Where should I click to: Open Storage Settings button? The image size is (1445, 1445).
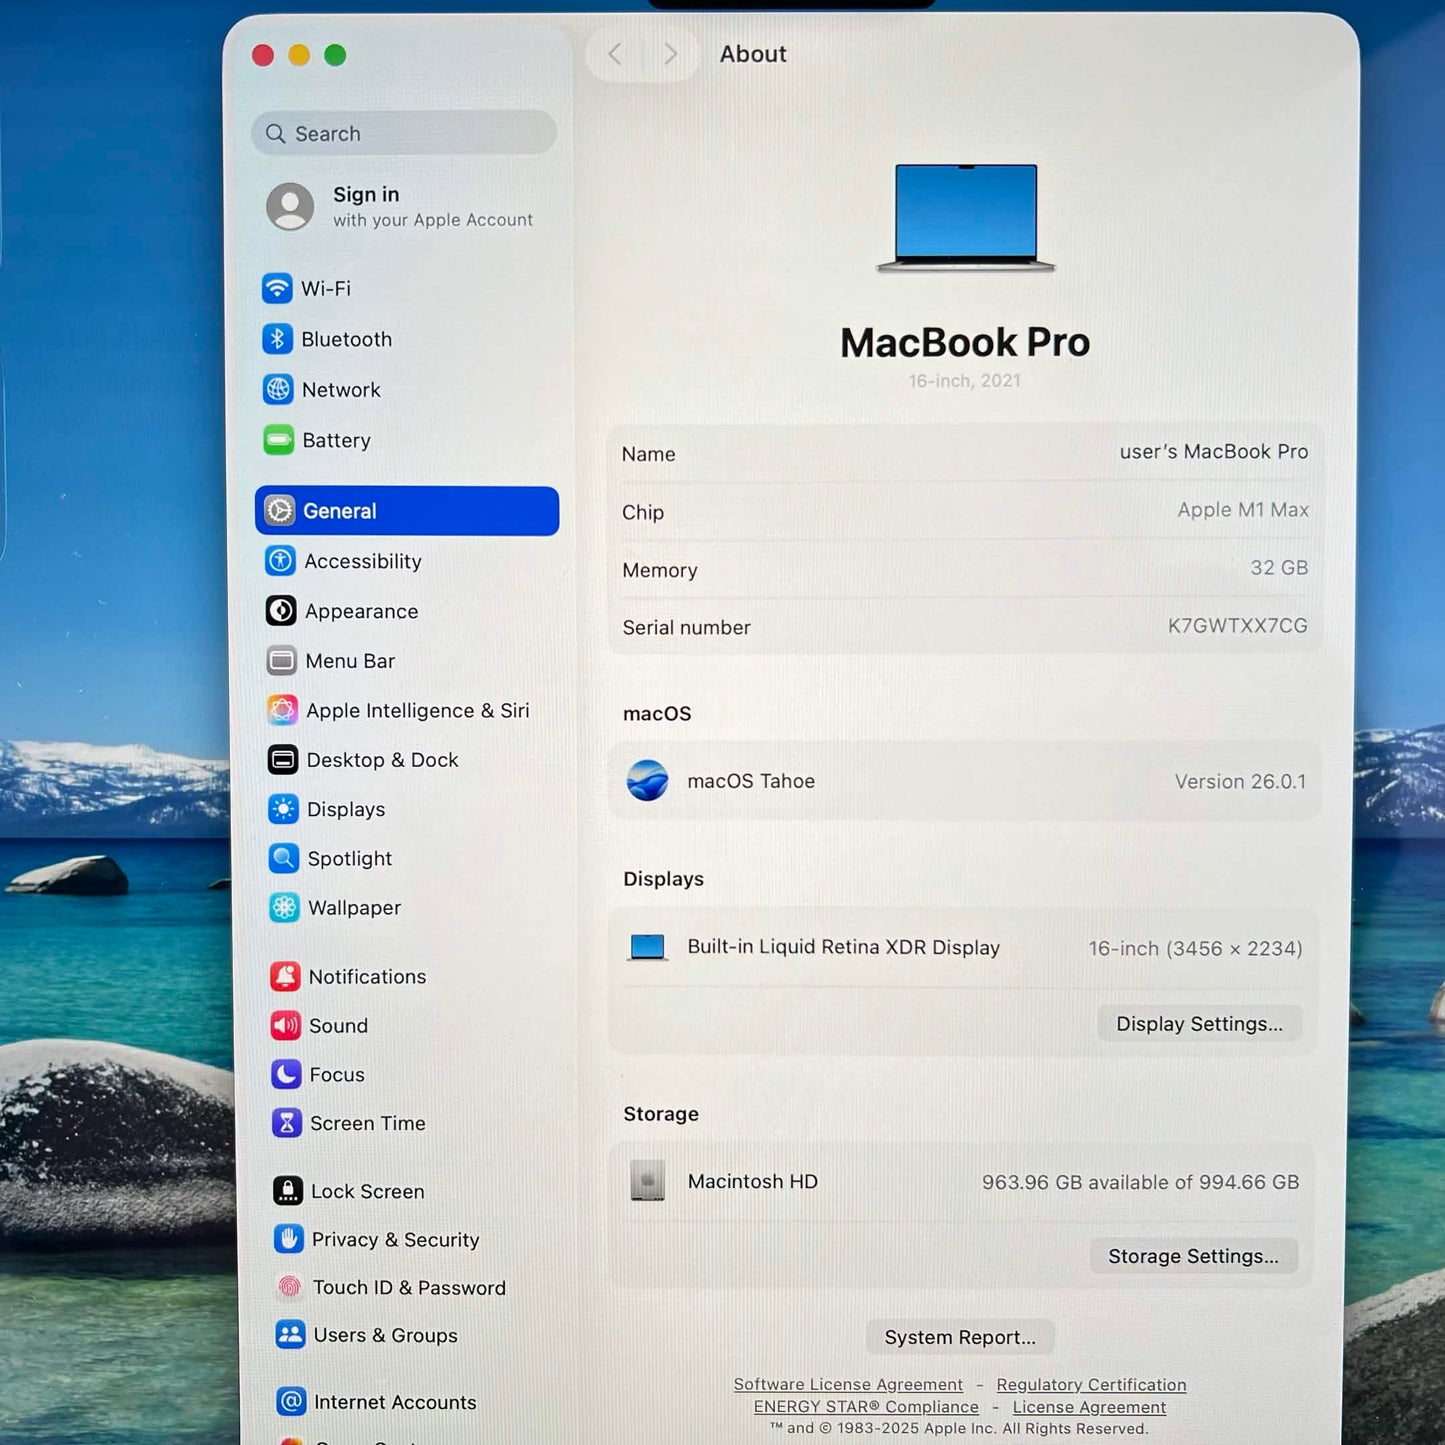1194,1256
